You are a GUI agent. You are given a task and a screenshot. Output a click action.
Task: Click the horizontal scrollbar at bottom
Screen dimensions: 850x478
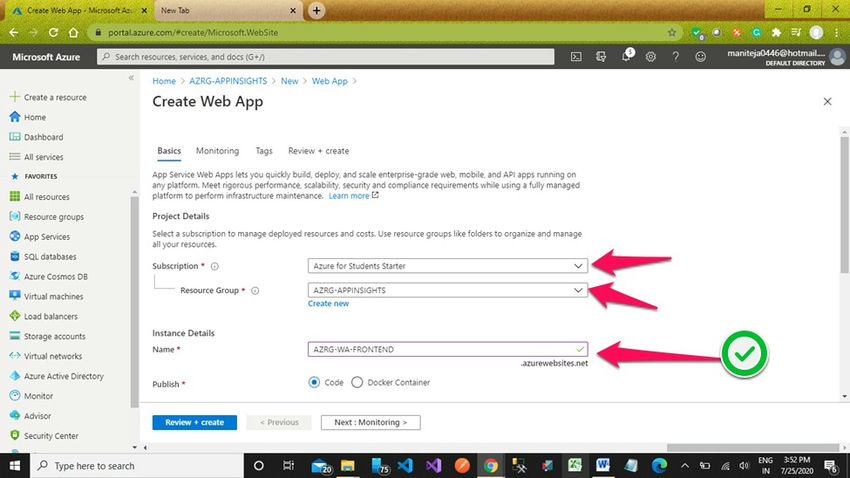tap(752, 448)
